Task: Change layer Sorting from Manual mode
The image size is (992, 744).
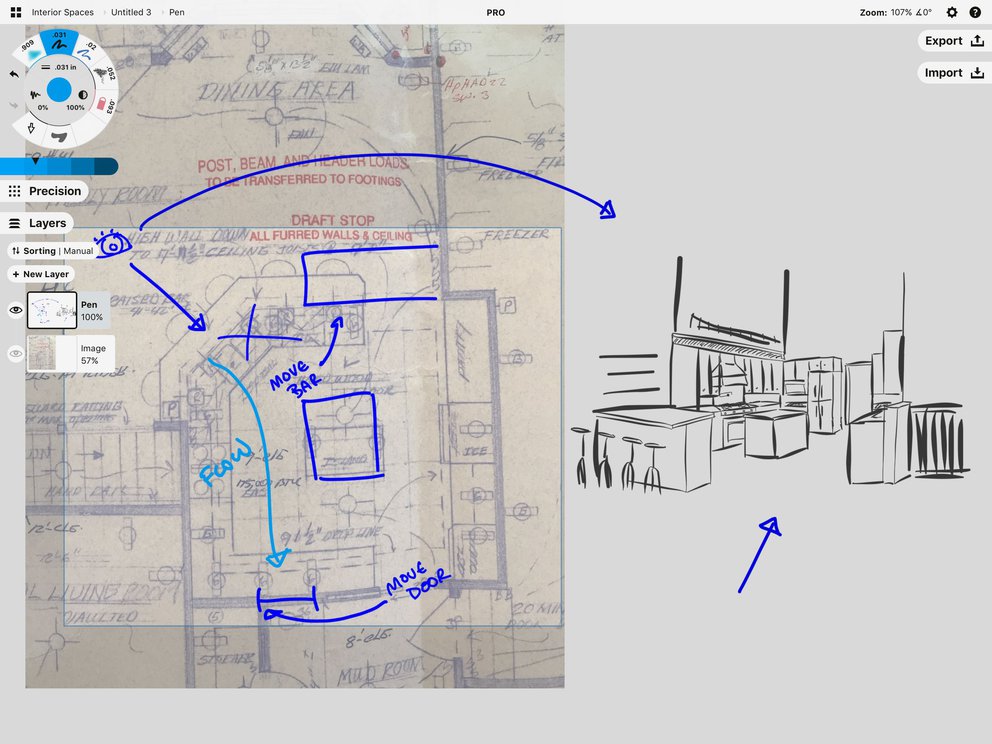Action: (52, 250)
